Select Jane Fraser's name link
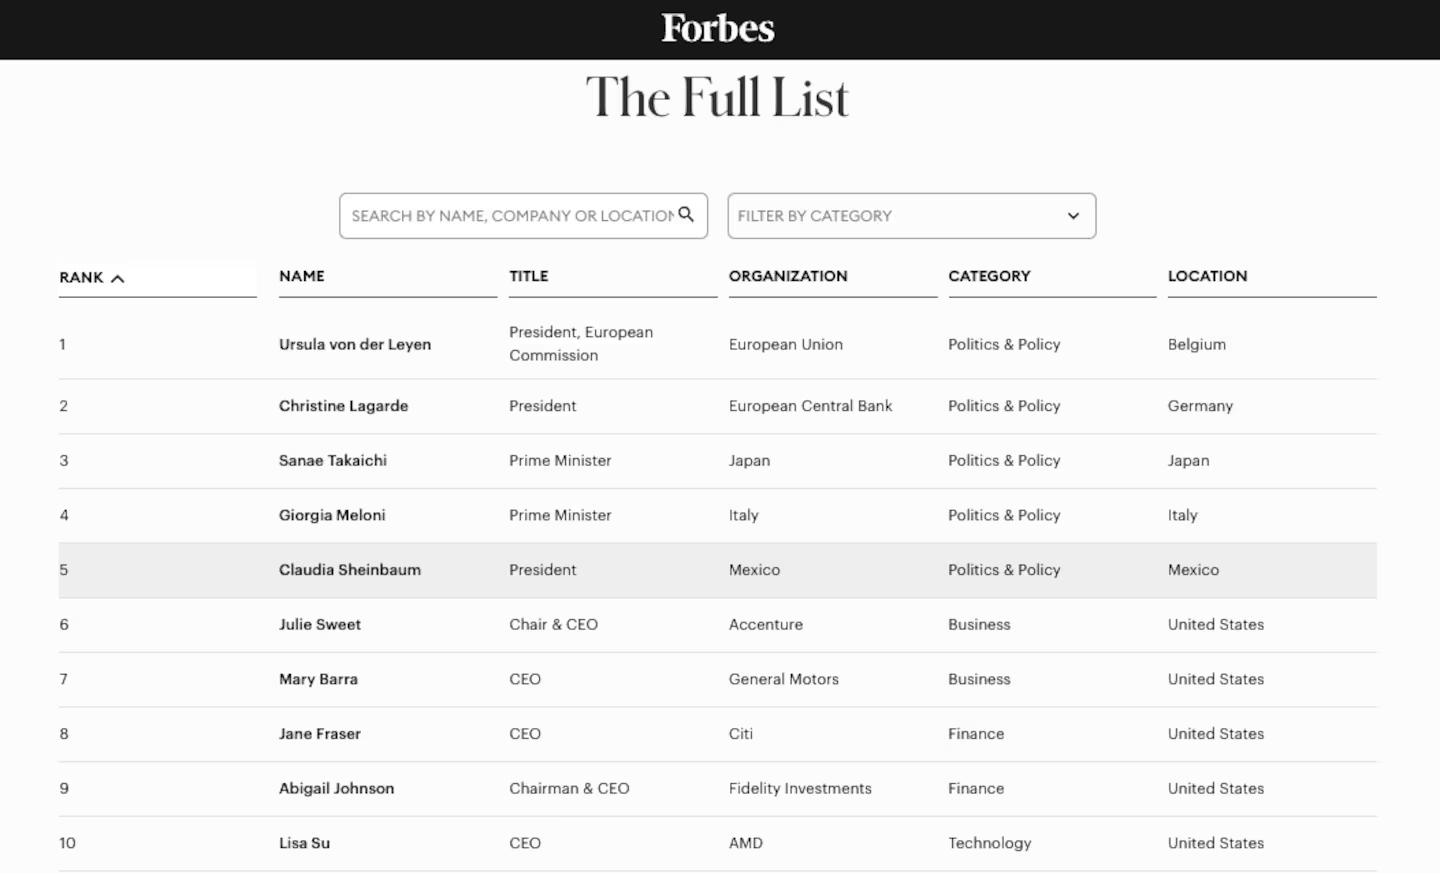This screenshot has width=1440, height=873. [320, 734]
